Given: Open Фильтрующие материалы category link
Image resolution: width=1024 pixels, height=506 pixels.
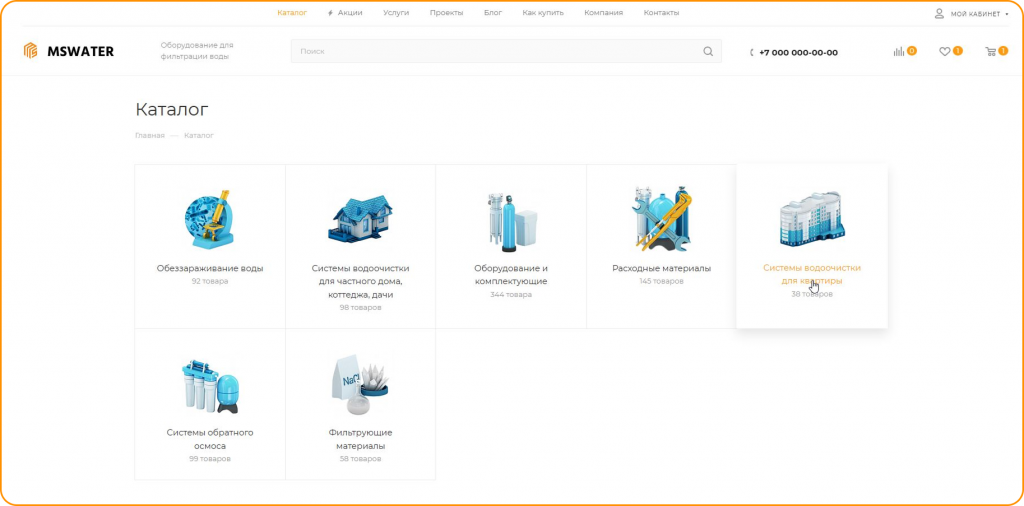Looking at the screenshot, I should [x=360, y=439].
